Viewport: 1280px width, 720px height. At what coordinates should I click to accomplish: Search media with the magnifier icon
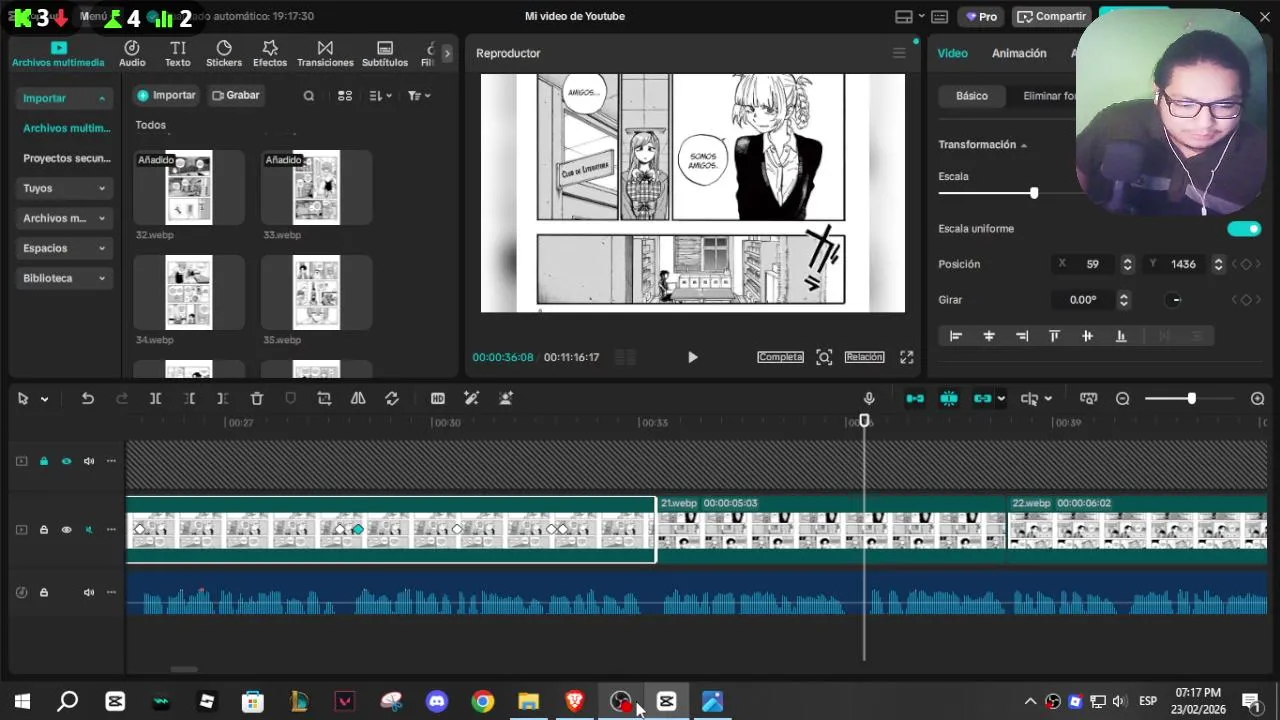pyautogui.click(x=309, y=96)
